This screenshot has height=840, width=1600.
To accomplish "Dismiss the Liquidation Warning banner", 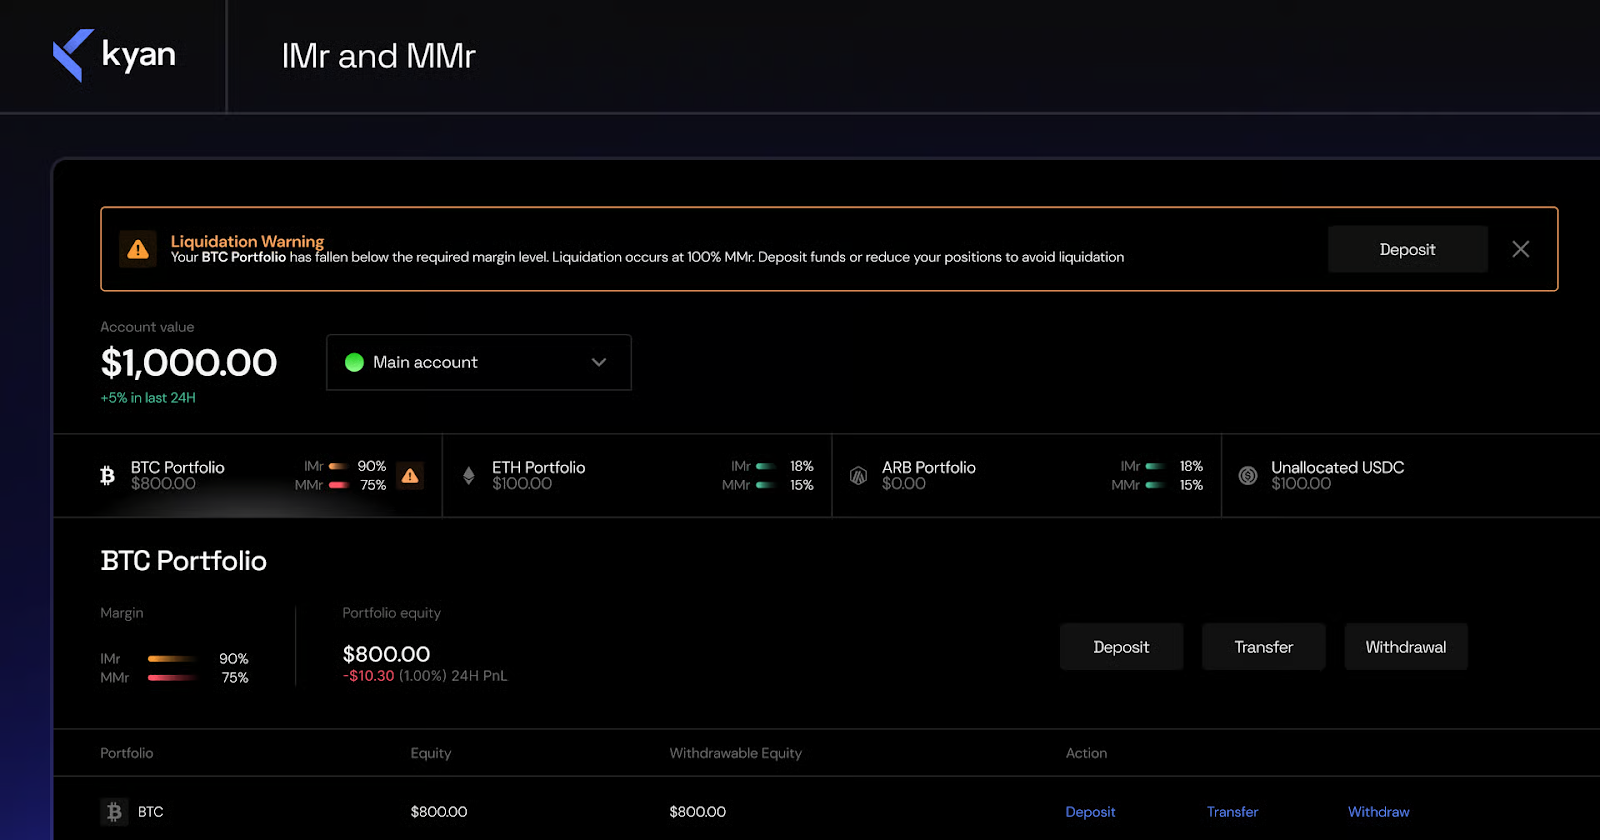I will pos(1520,249).
